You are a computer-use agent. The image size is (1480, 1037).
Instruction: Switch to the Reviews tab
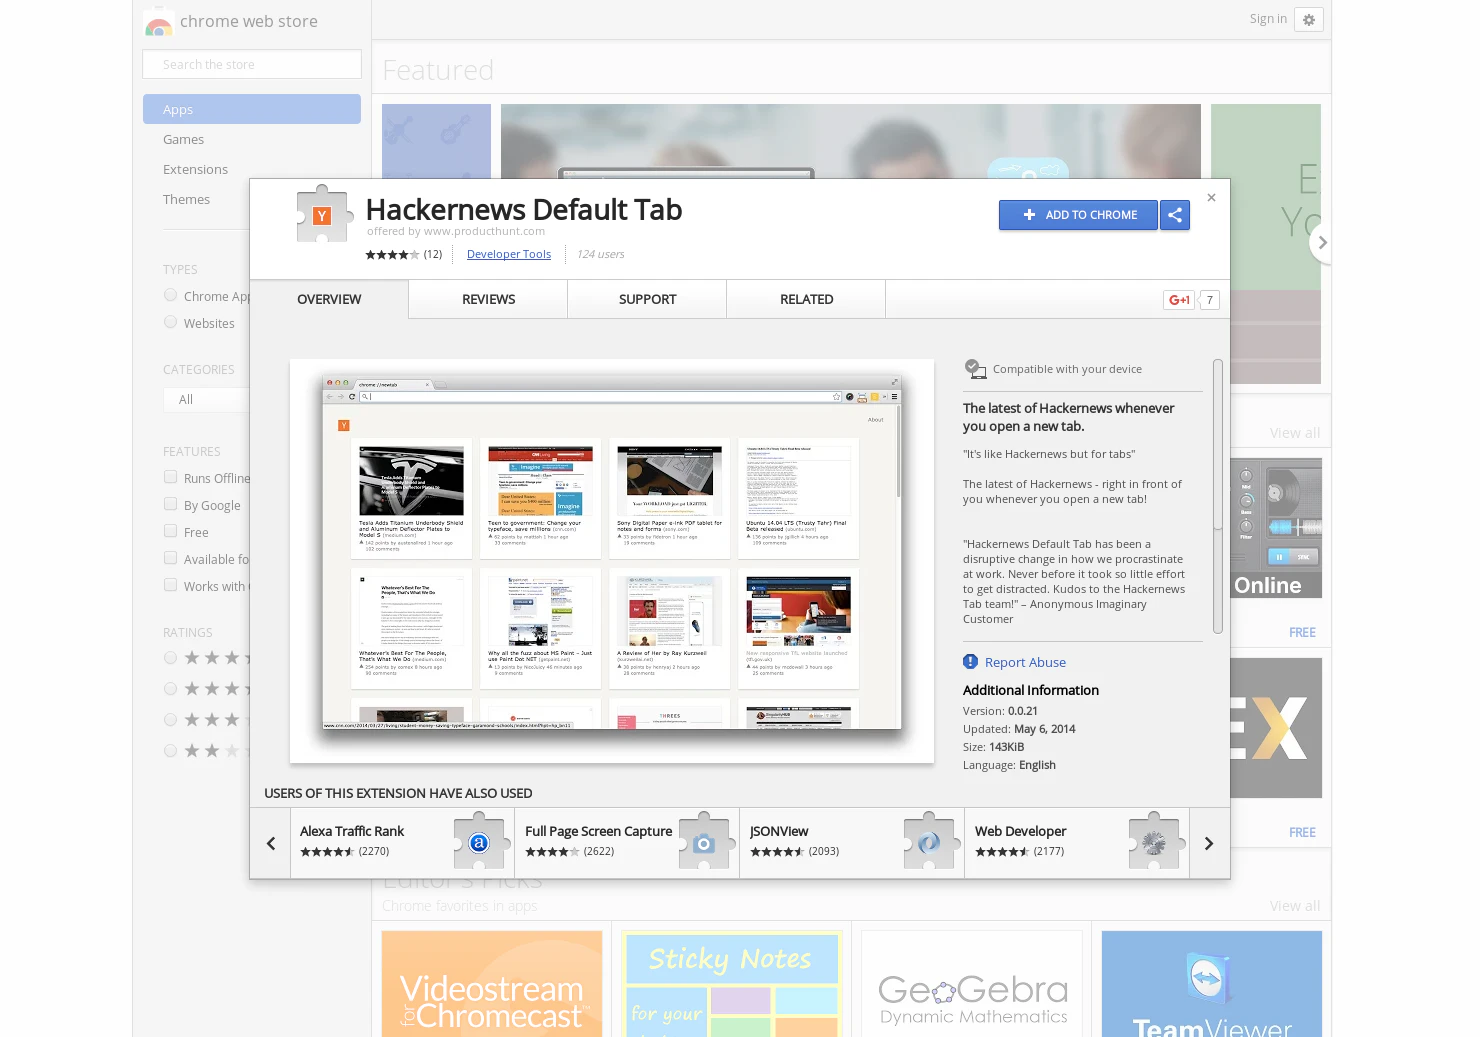click(x=488, y=299)
